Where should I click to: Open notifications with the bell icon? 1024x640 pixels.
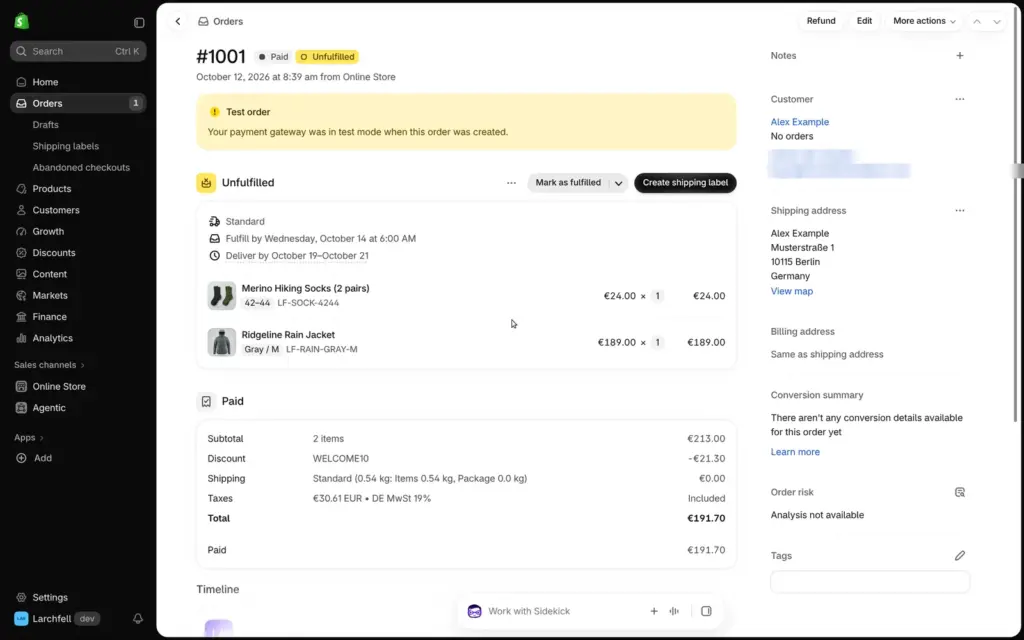point(138,618)
